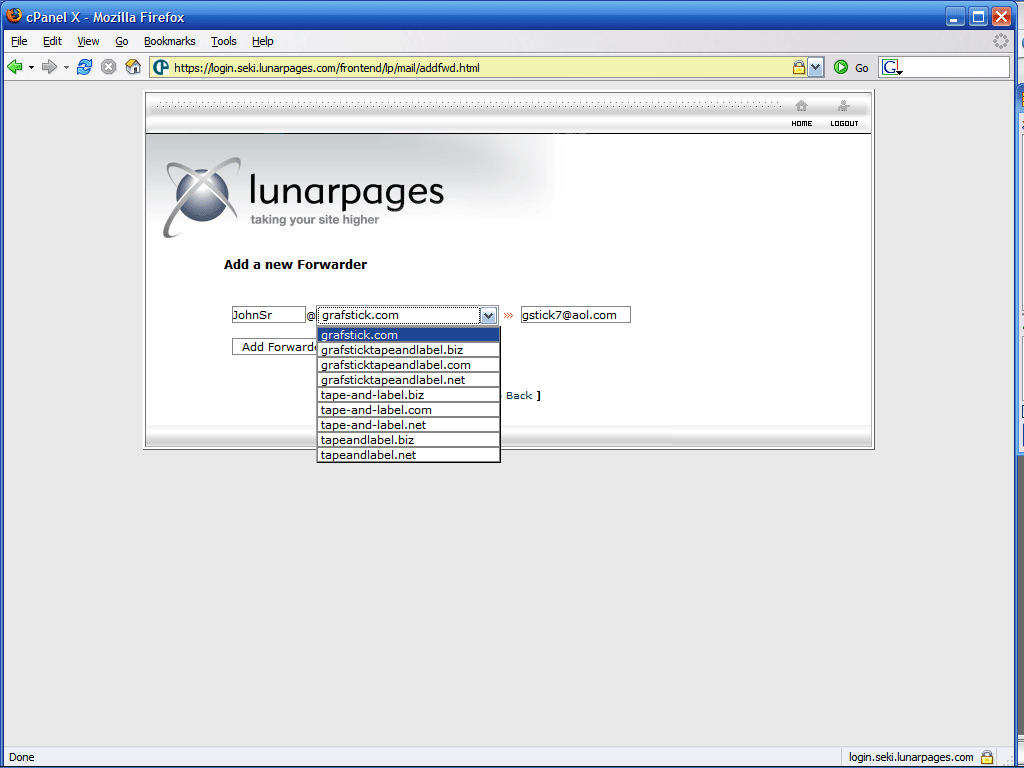Click the browser Back arrow icon

(x=15, y=67)
